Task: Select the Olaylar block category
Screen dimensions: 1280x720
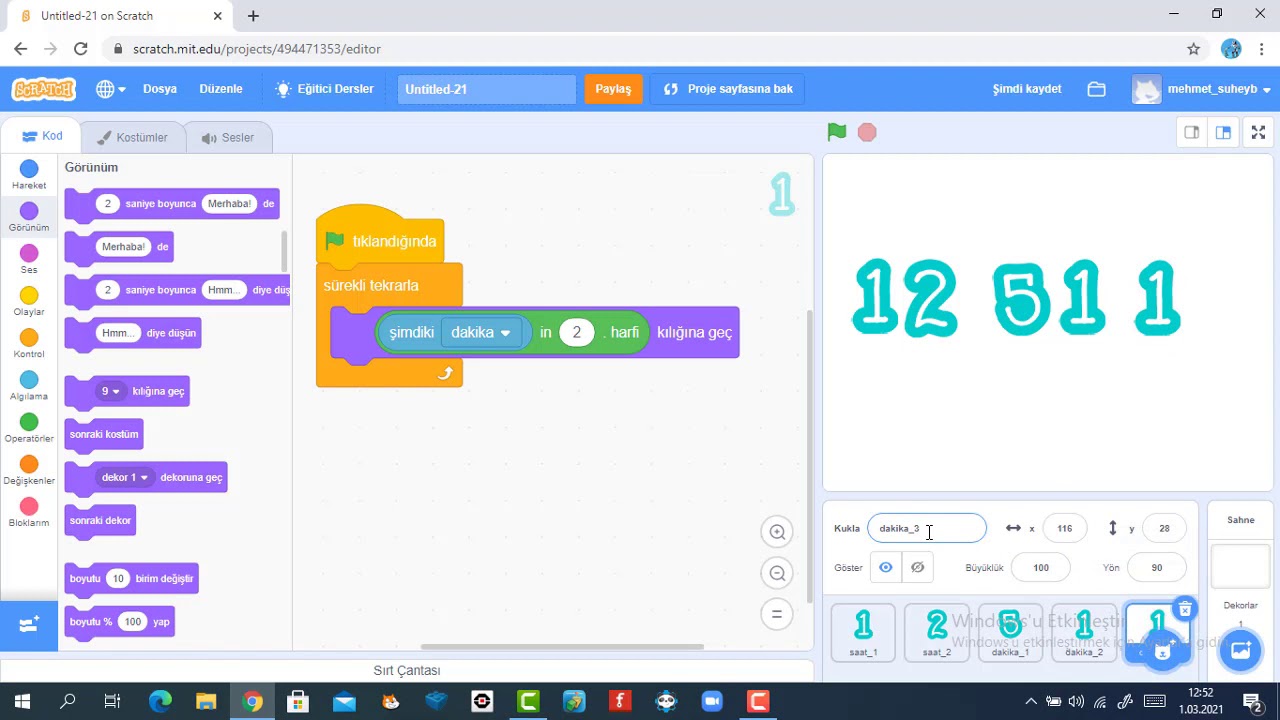Action: (x=29, y=301)
